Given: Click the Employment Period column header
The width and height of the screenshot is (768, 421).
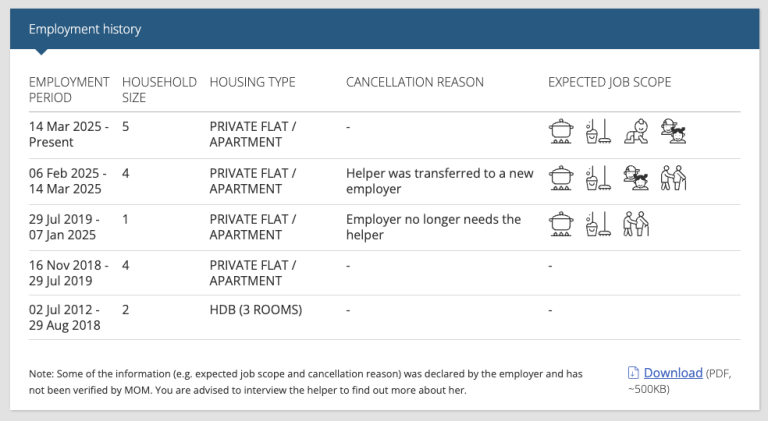Looking at the screenshot, I should tap(69, 90).
